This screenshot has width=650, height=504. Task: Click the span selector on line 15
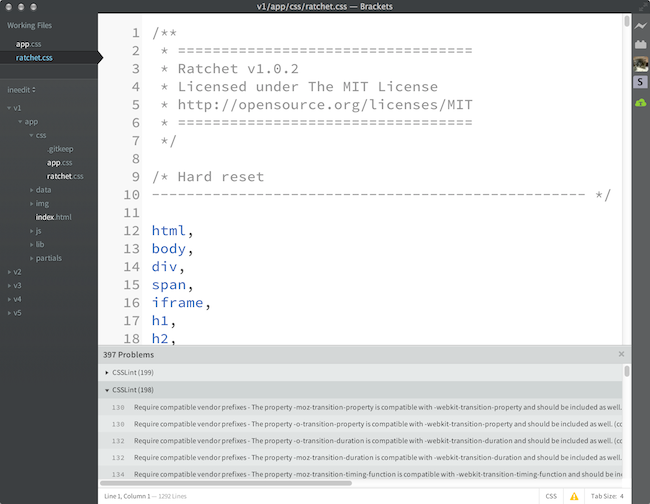(x=168, y=285)
